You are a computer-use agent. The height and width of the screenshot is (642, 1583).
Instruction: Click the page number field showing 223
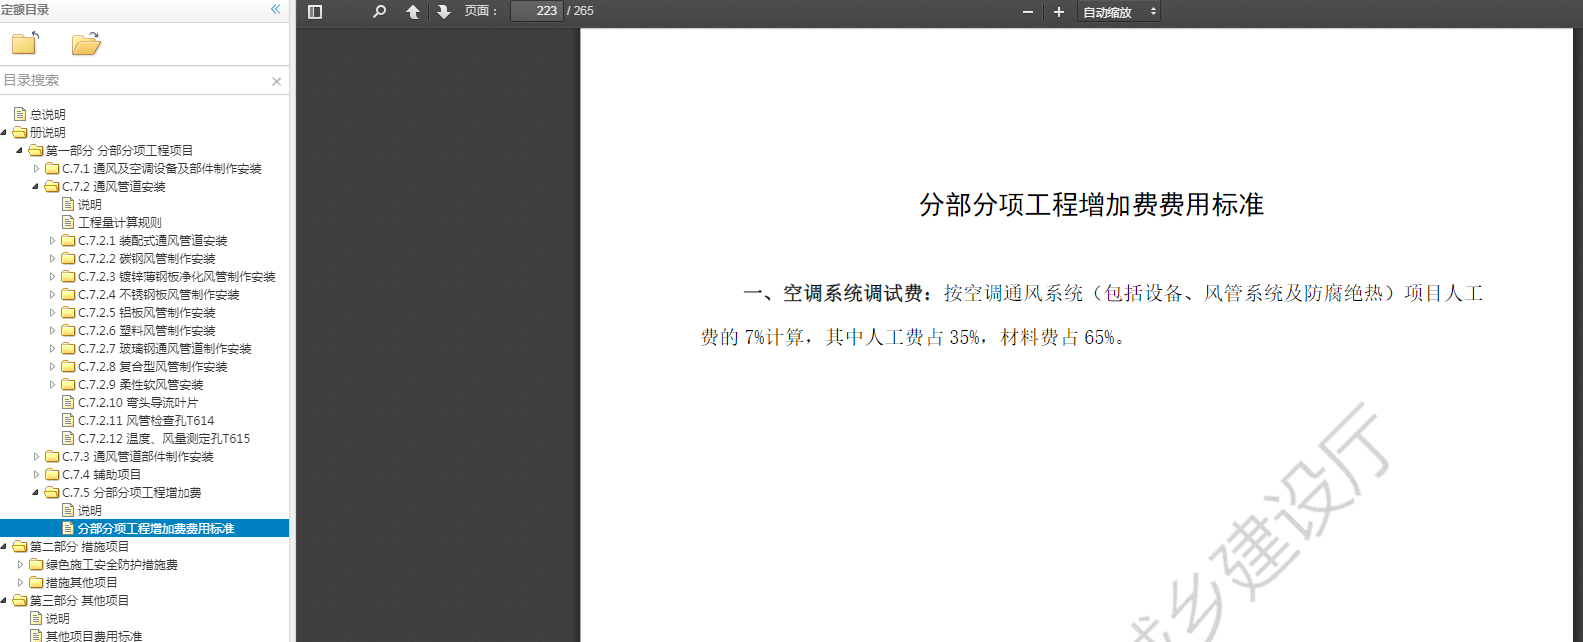[x=536, y=11]
